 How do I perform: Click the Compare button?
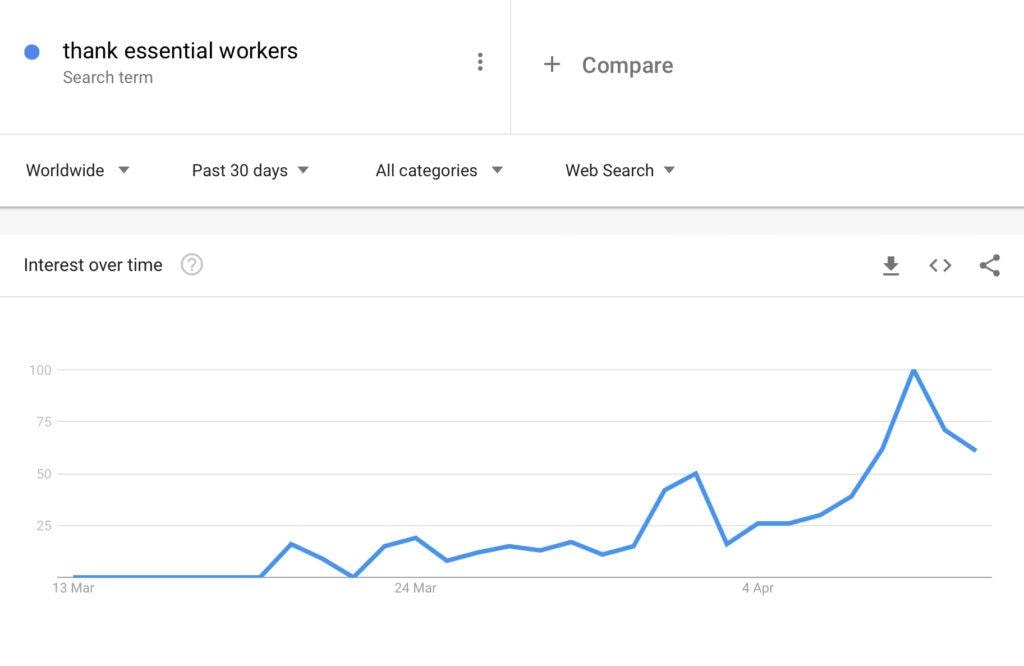pyautogui.click(x=627, y=65)
